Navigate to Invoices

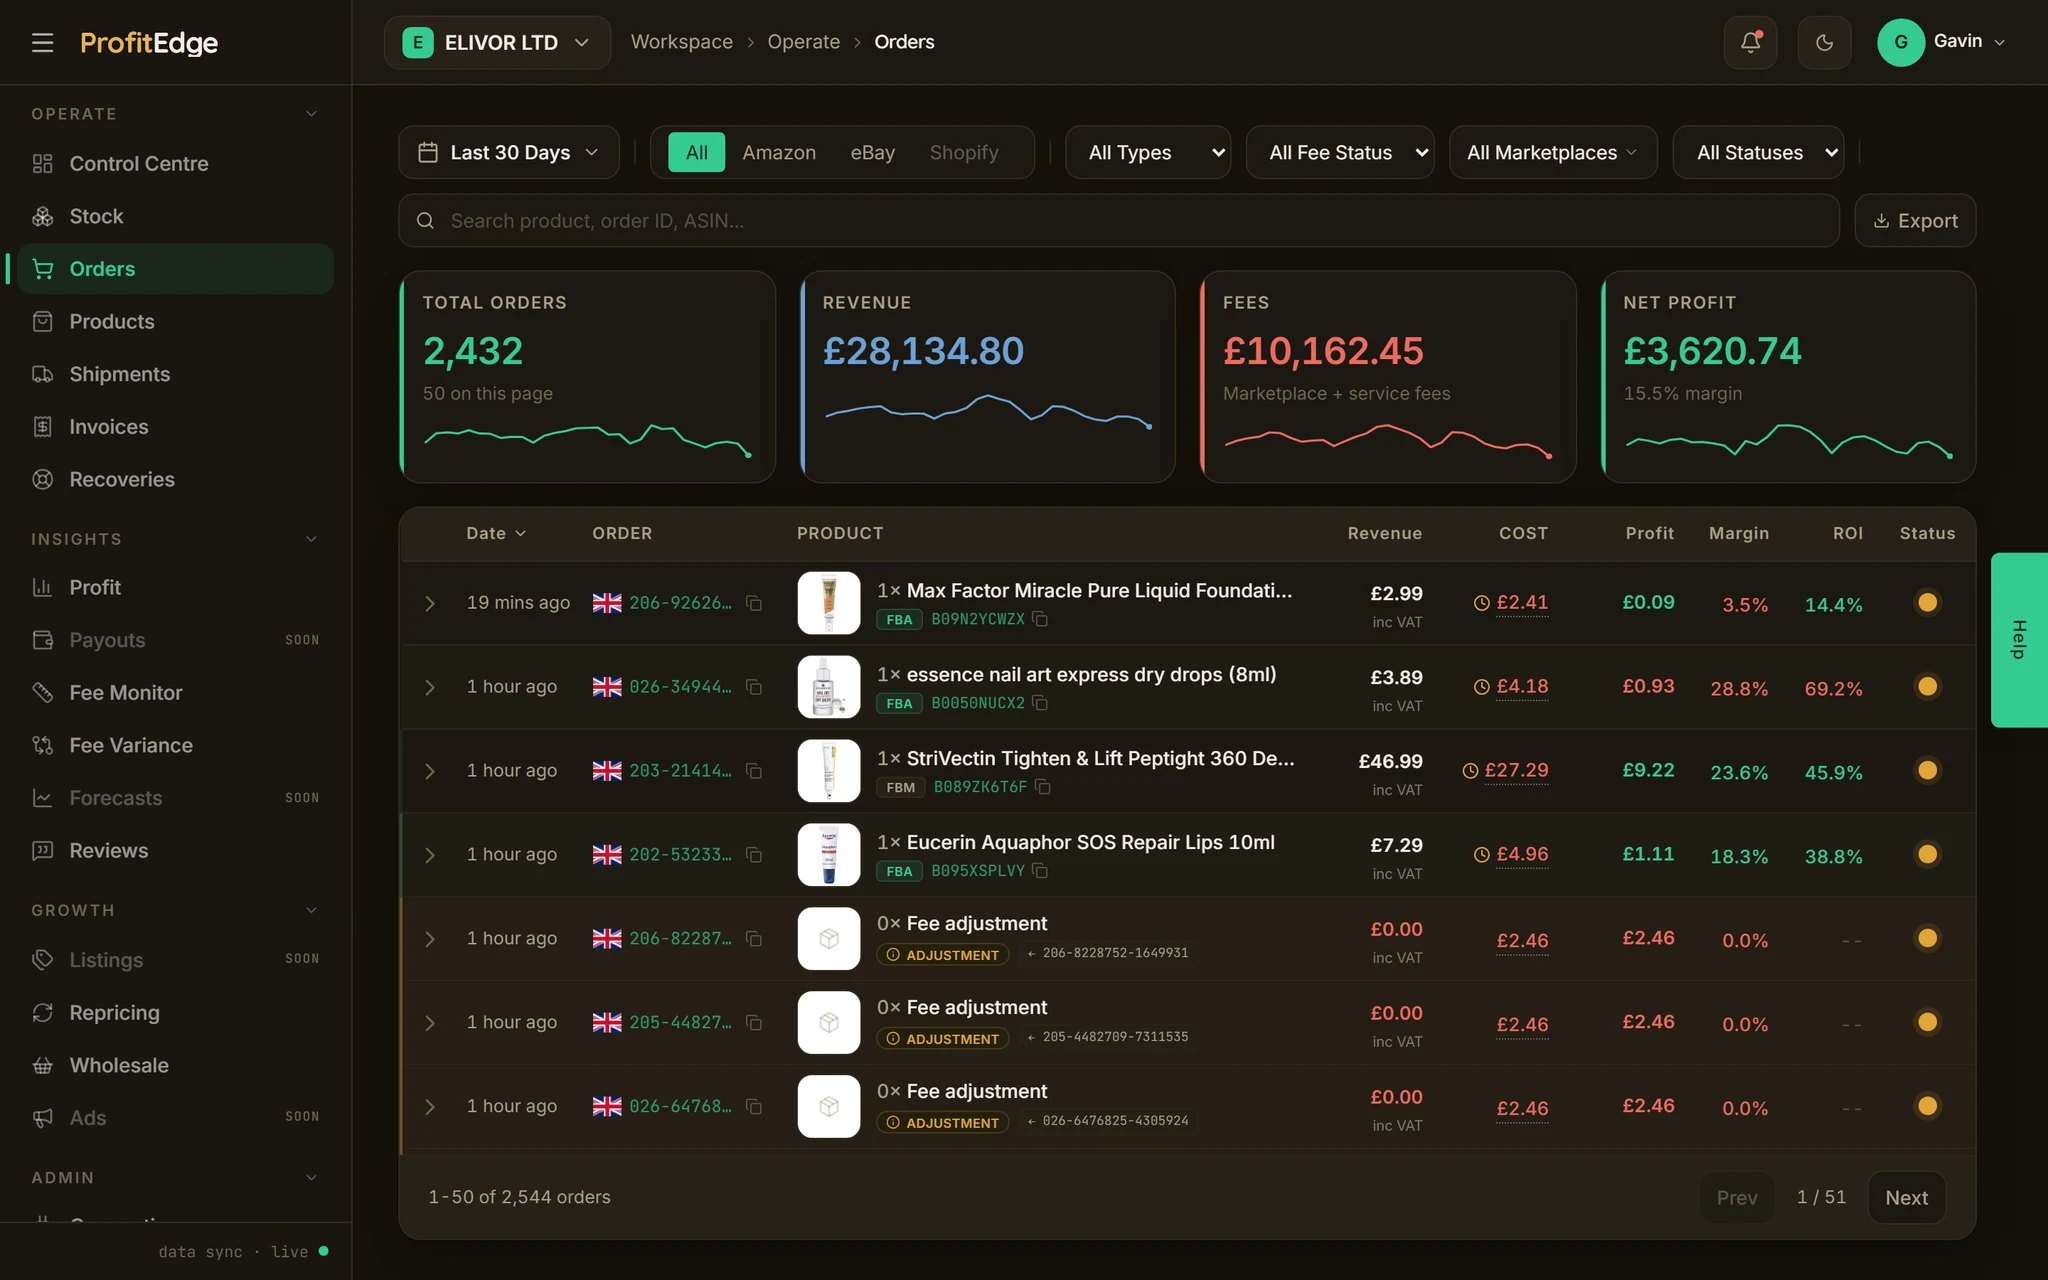pyautogui.click(x=175, y=427)
